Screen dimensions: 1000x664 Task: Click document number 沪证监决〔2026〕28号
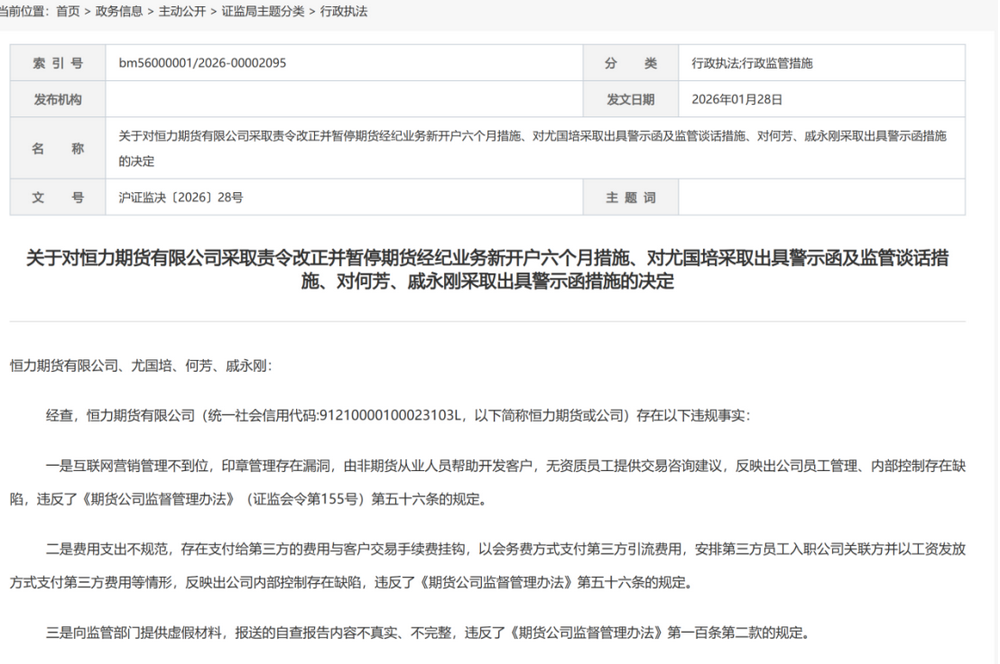(181, 198)
